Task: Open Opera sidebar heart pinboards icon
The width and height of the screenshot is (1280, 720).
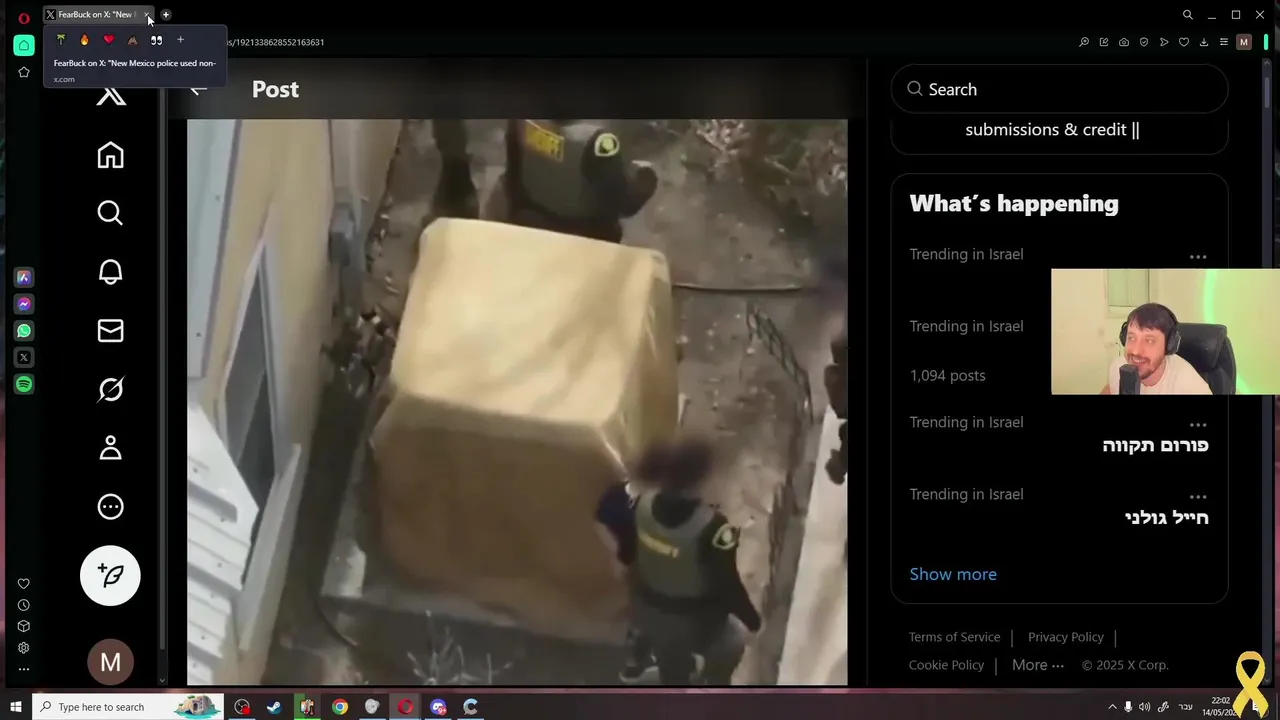Action: (x=24, y=584)
